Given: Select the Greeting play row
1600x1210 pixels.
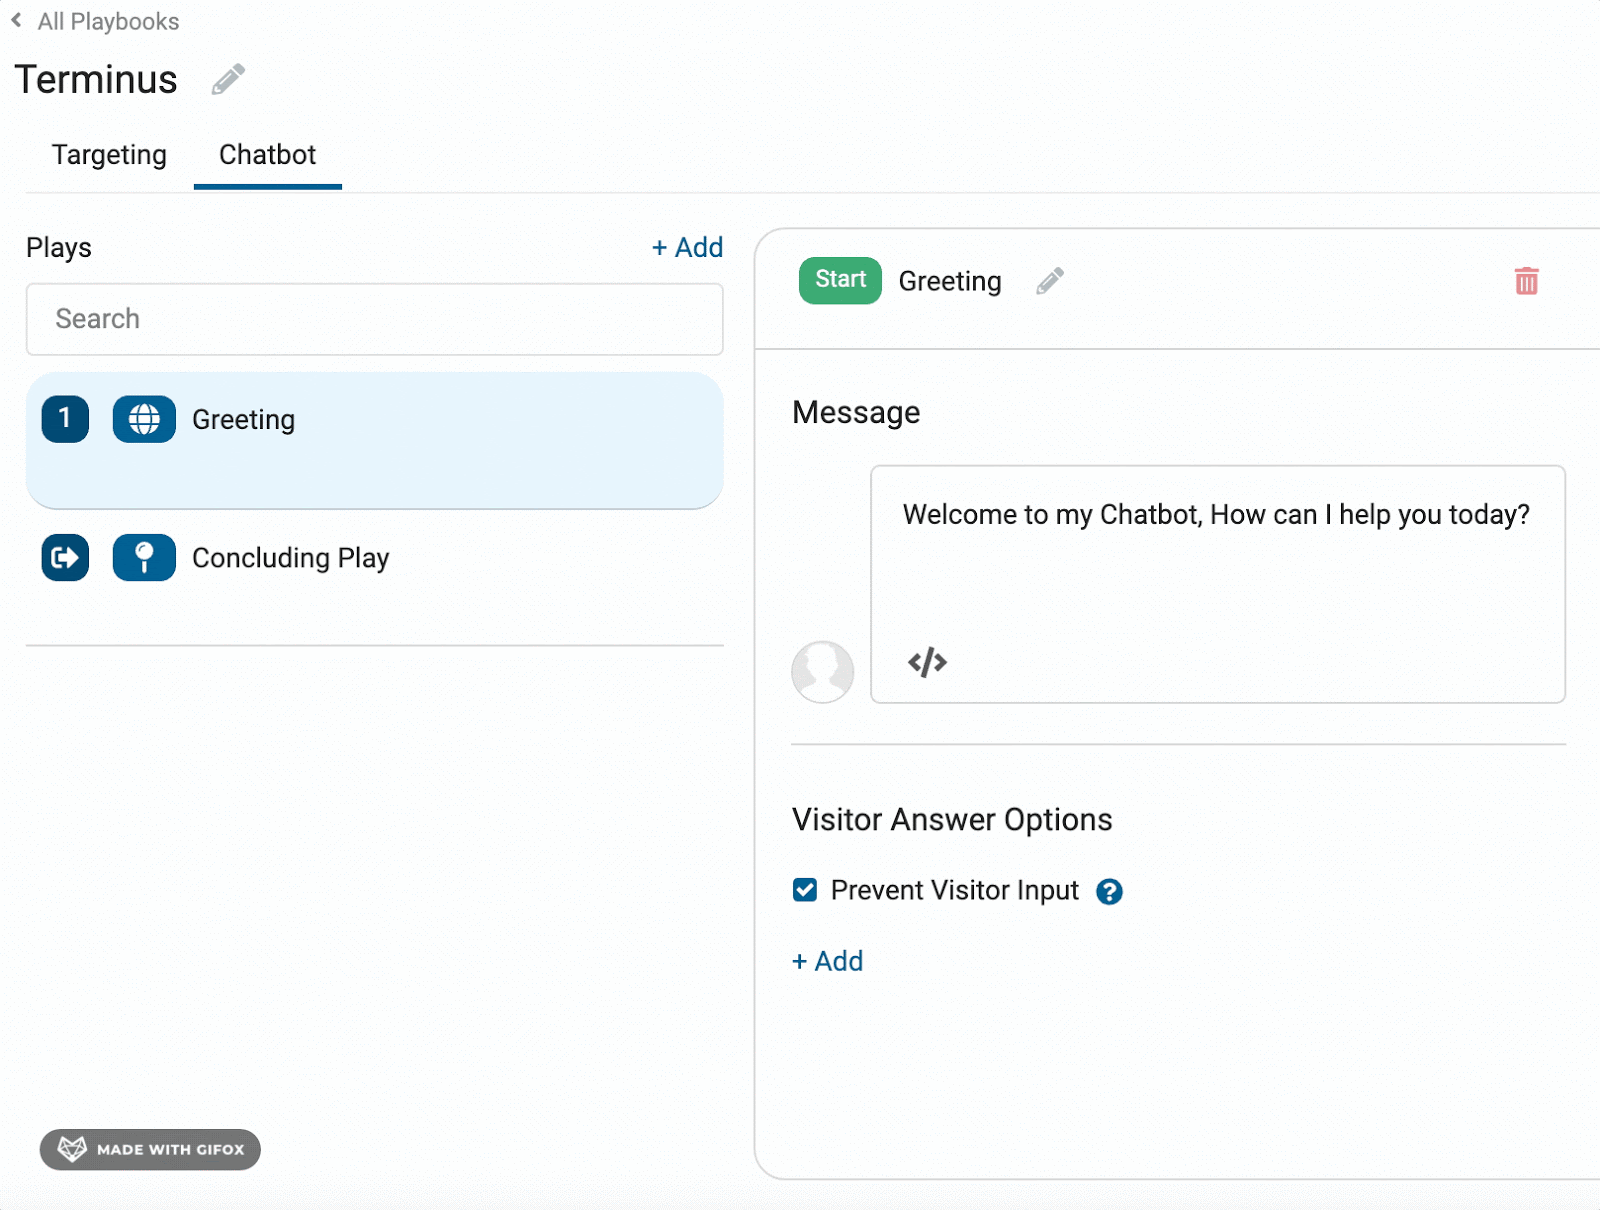Looking at the screenshot, I should pos(374,440).
